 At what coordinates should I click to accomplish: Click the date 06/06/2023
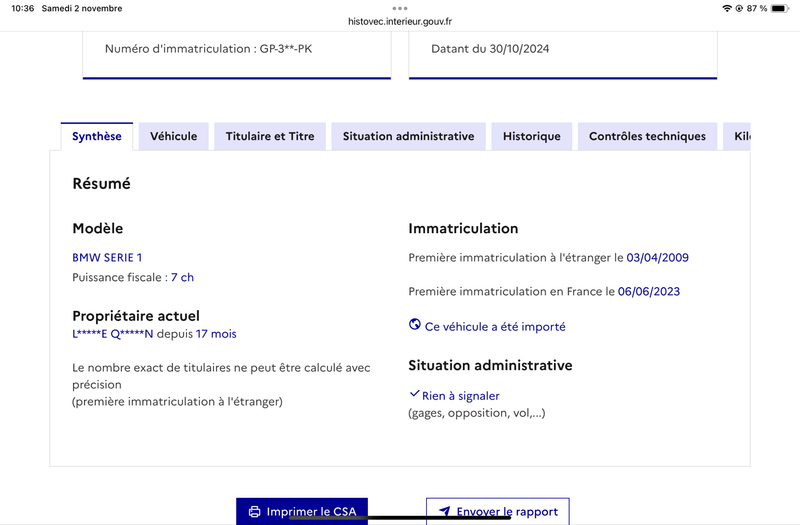[649, 292]
